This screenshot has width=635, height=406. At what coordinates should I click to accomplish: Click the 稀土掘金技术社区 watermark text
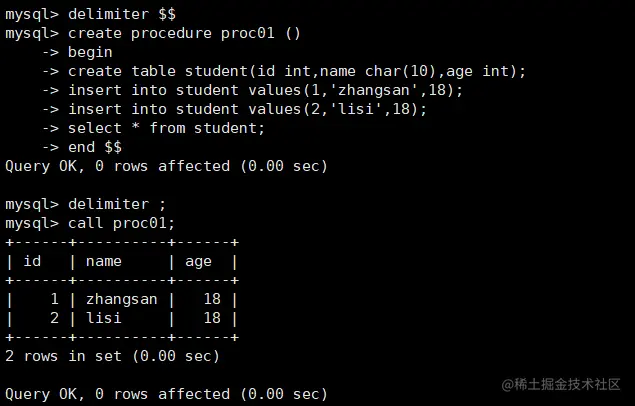click(568, 385)
